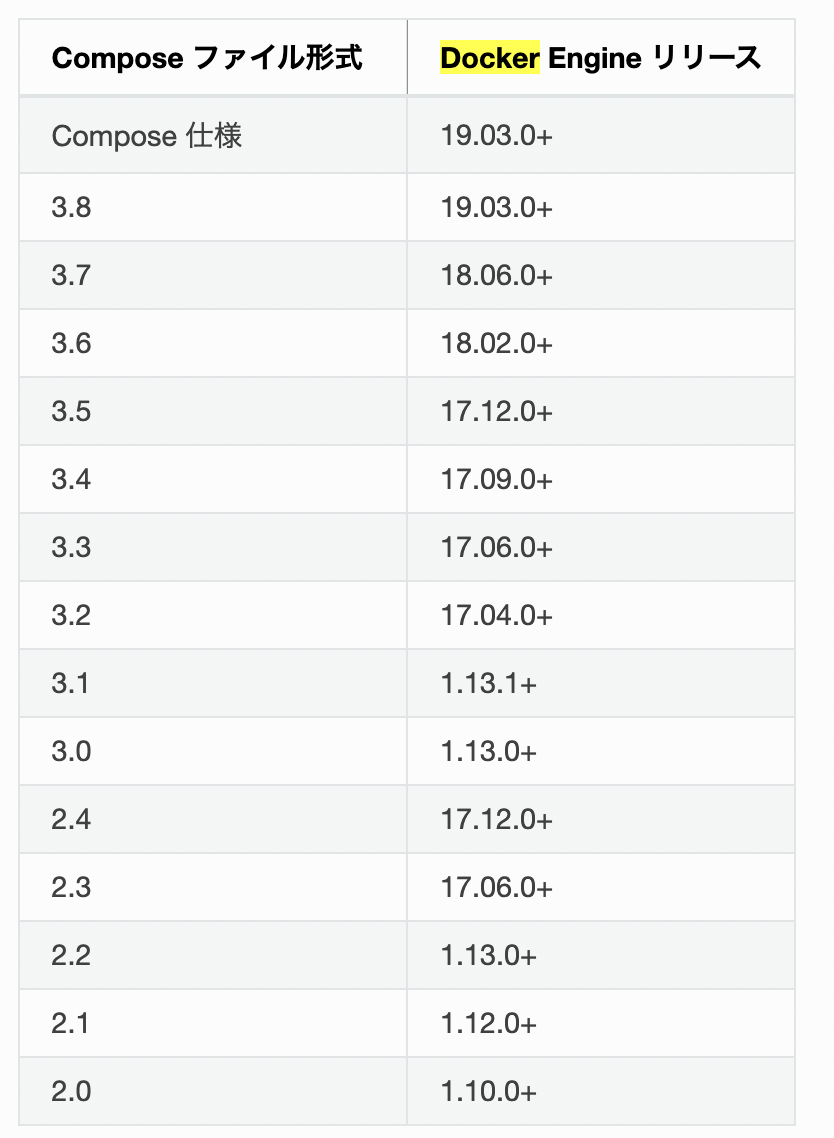Click the 18.06.0+ engine release cell
The height and width of the screenshot is (1138, 834).
tap(496, 276)
